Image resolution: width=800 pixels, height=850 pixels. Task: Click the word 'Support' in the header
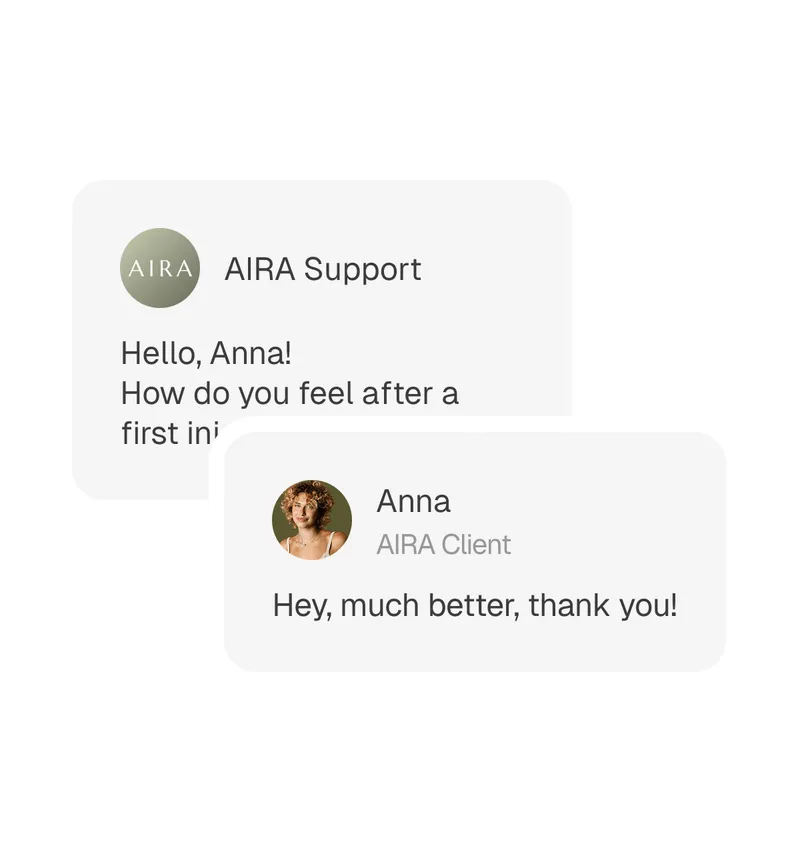362,269
